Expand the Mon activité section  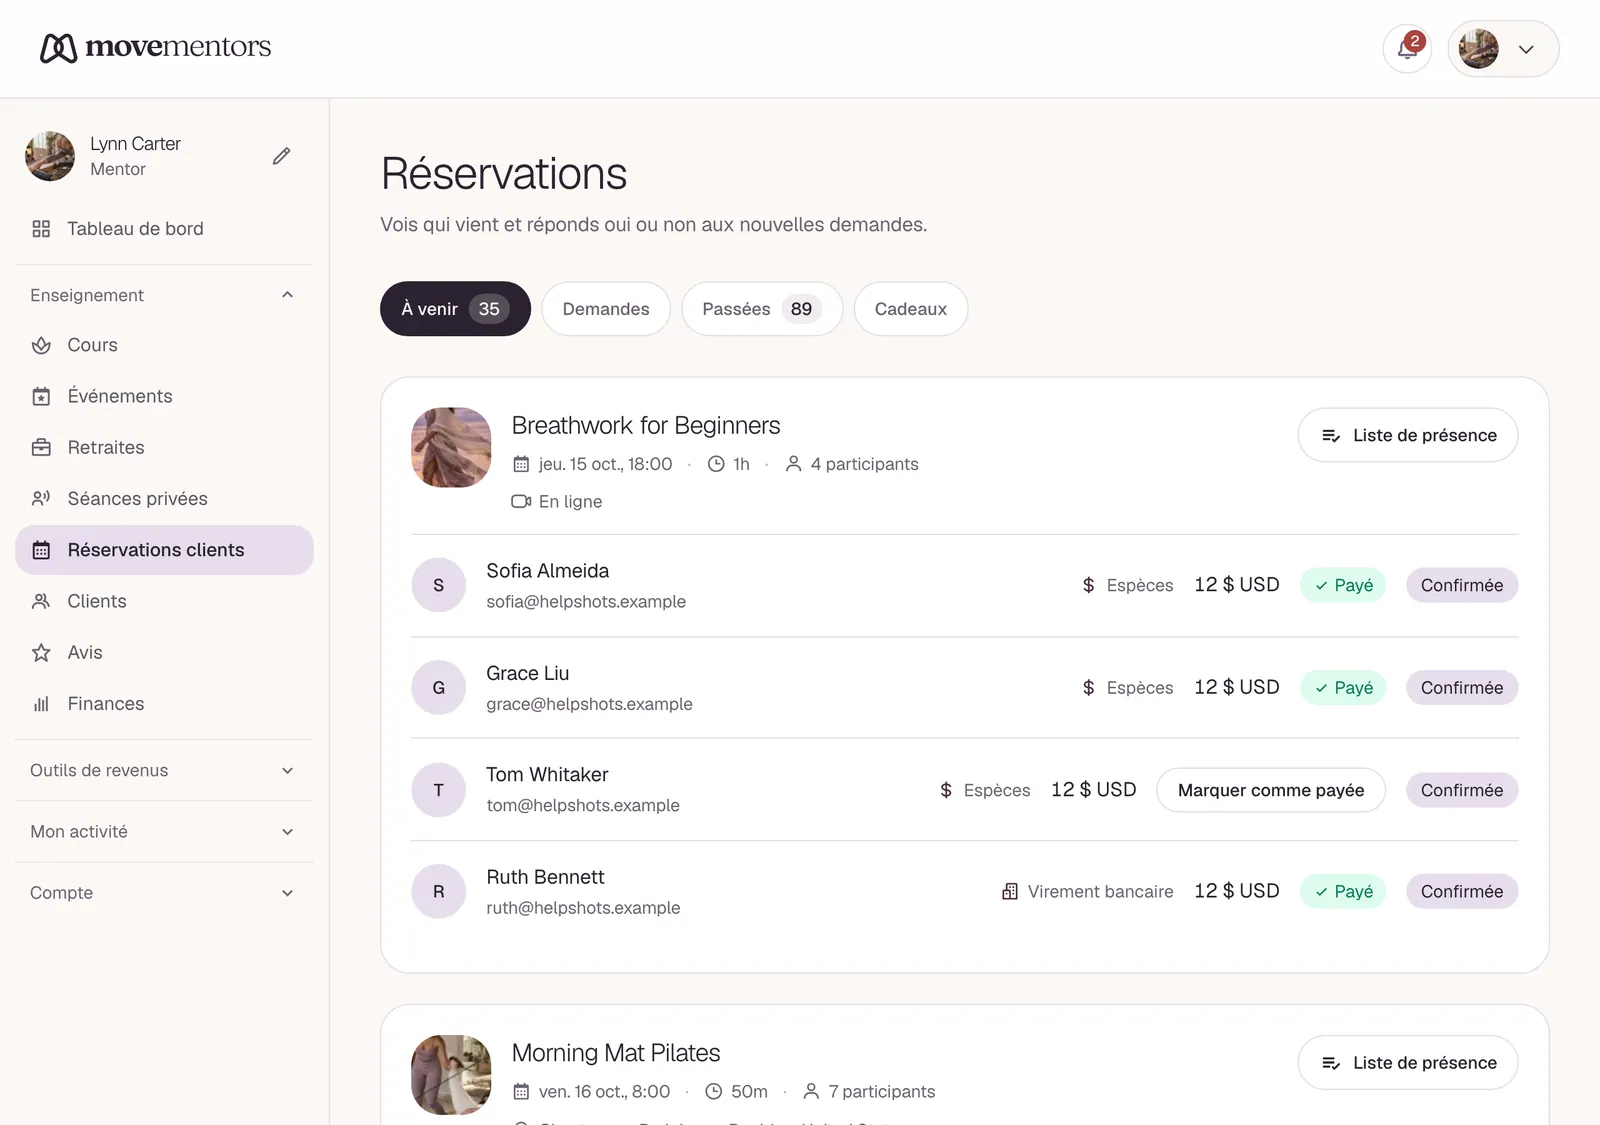164,832
